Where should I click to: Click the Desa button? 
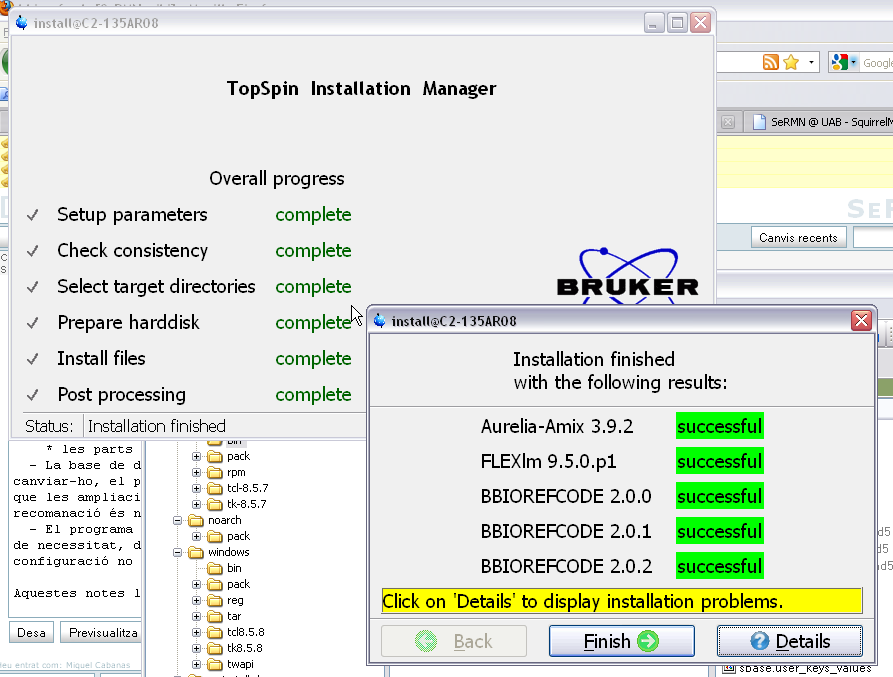(x=31, y=632)
